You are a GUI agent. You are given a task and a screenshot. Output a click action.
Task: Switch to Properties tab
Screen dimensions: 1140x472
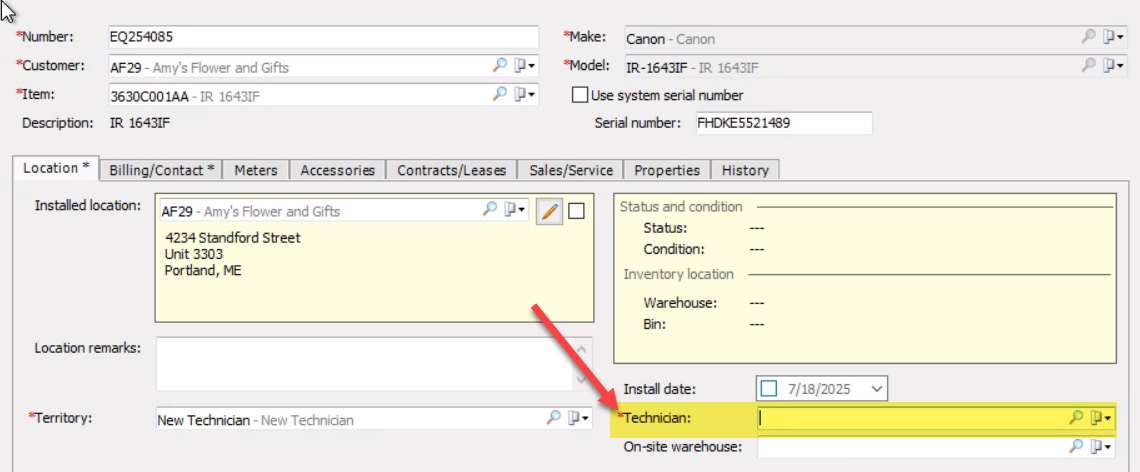pyautogui.click(x=667, y=170)
